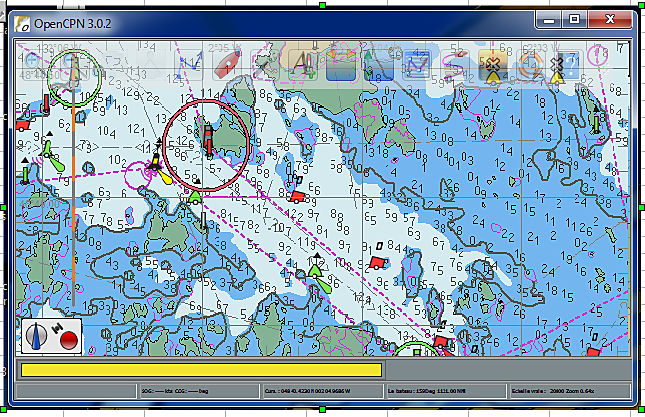Toggle Show ENC Text icon

[303, 65]
